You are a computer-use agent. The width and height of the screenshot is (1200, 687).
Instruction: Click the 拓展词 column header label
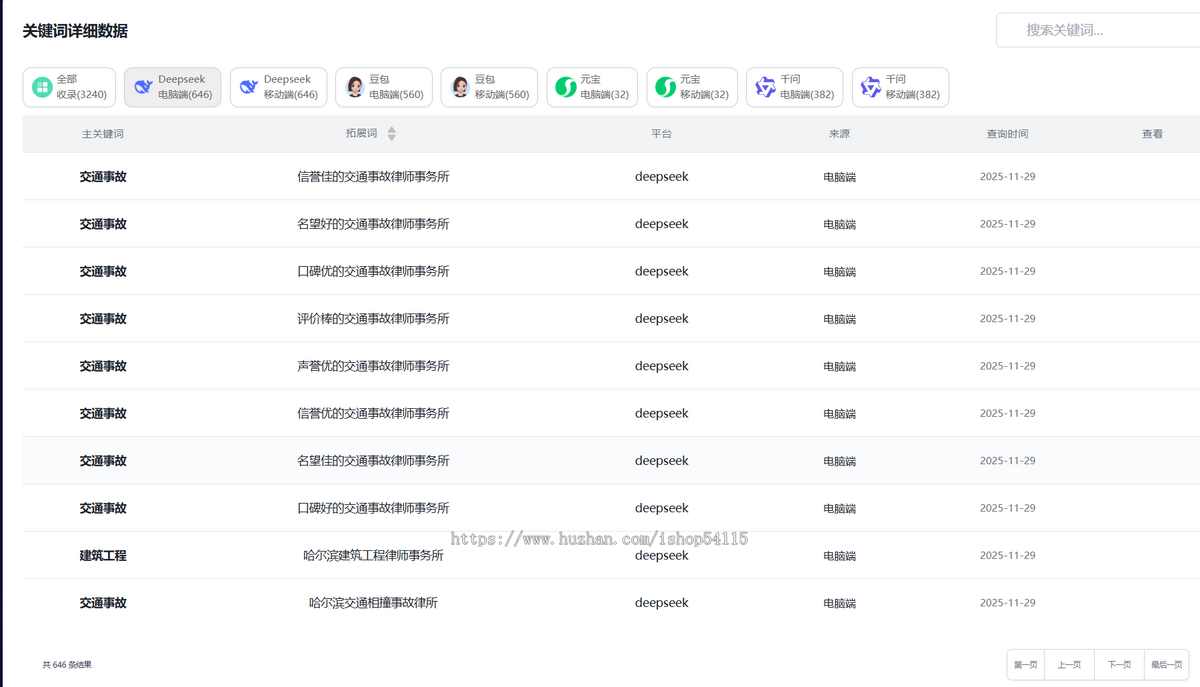click(361, 134)
